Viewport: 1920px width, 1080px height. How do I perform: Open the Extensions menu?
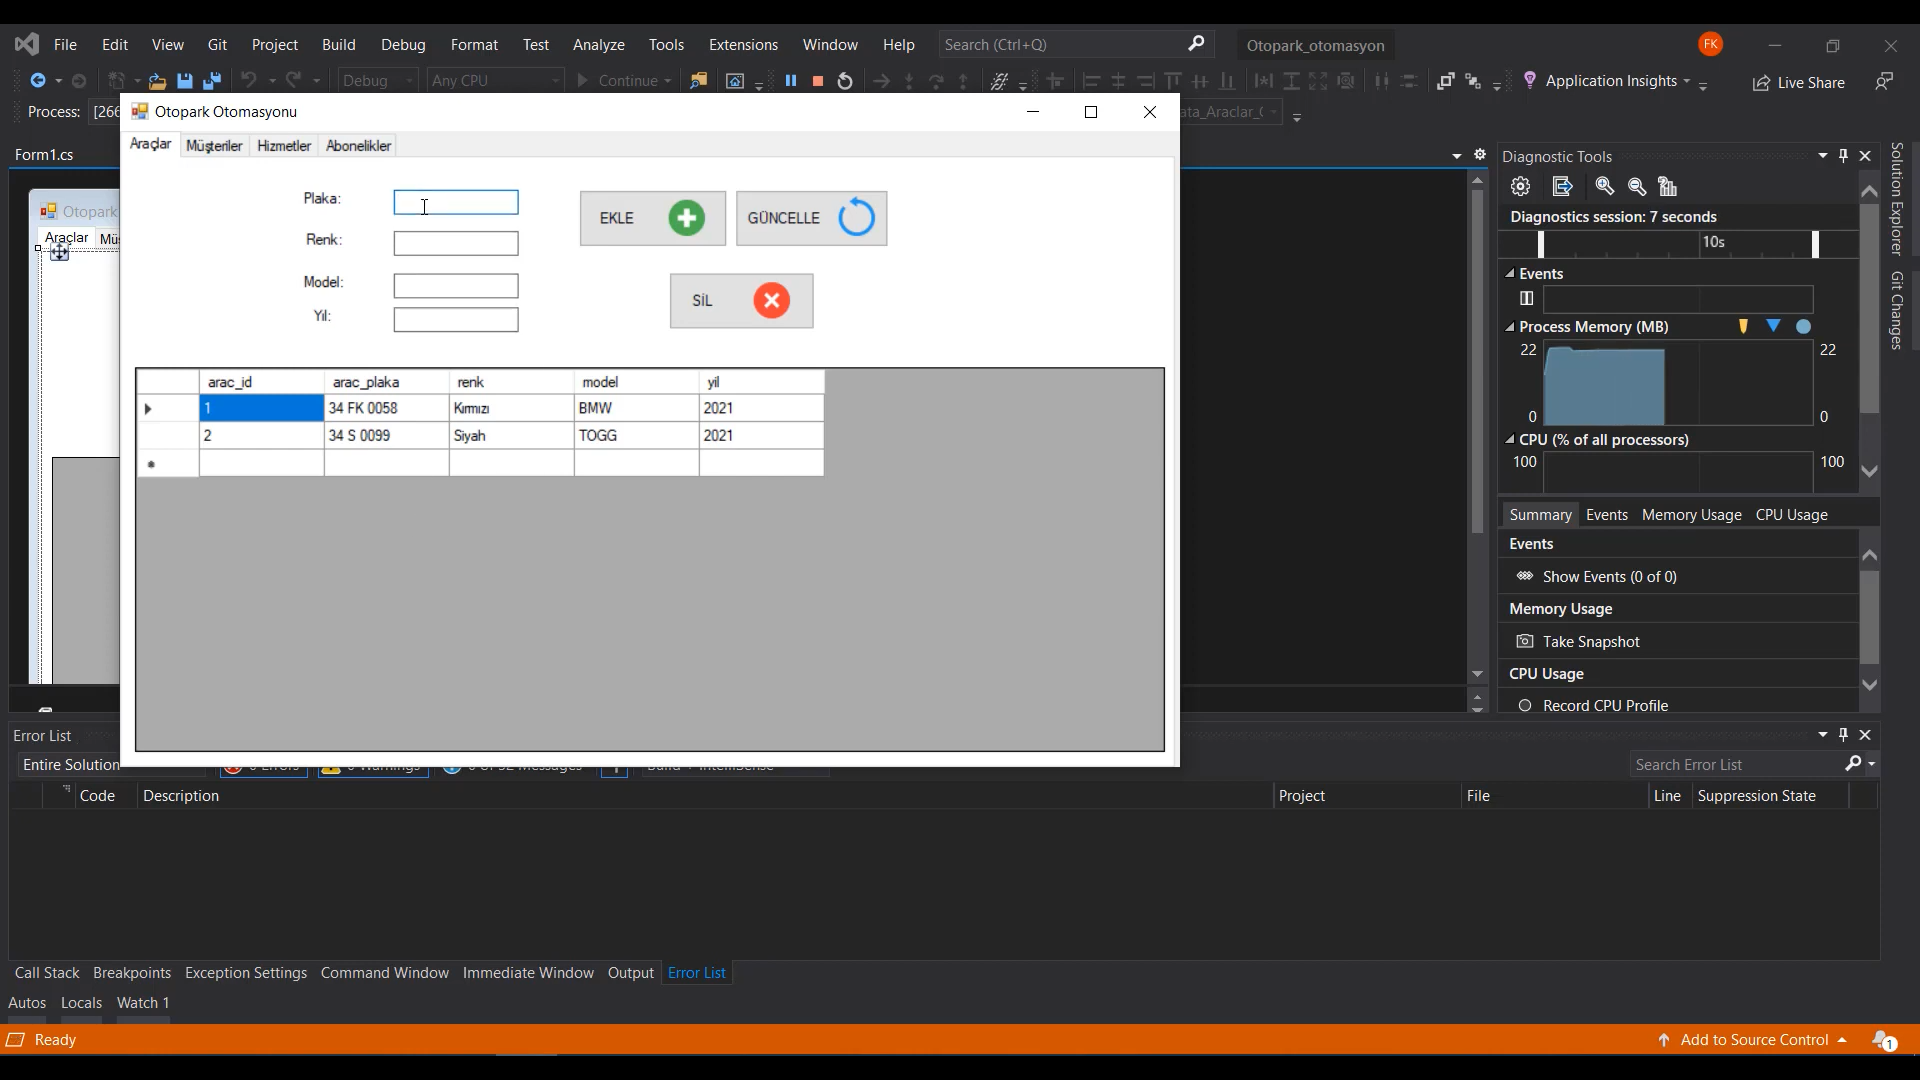coord(743,45)
